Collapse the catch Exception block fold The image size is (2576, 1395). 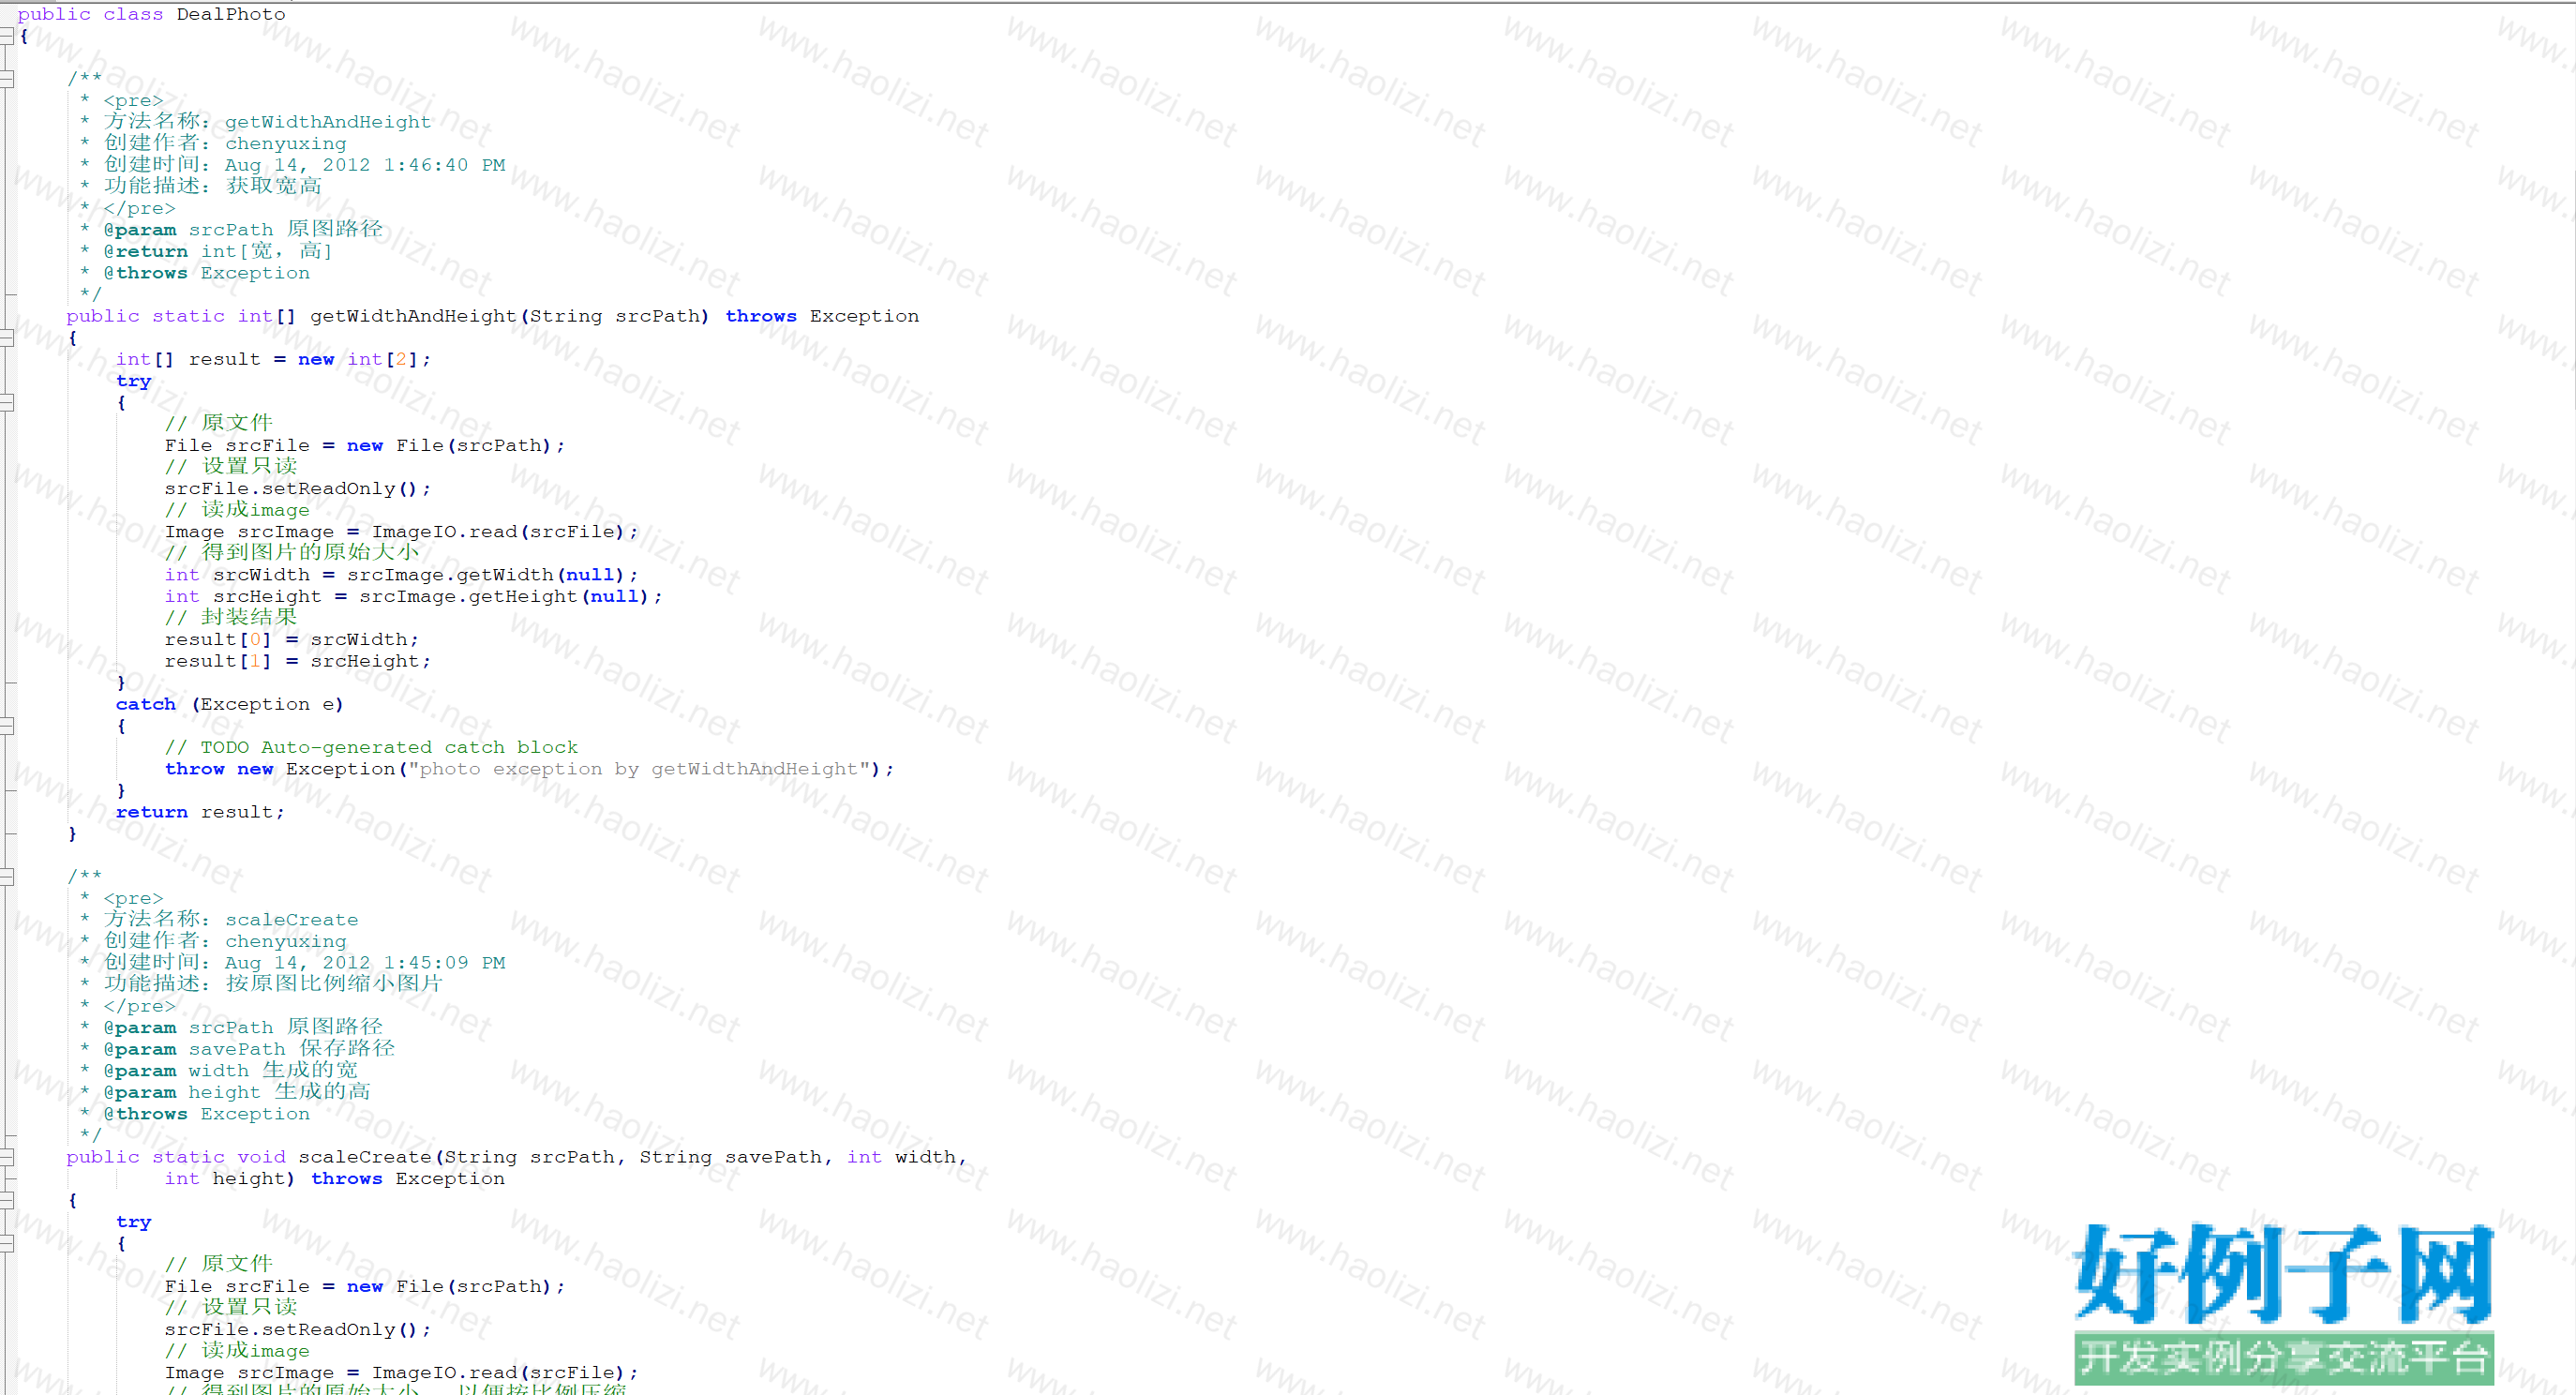pos(6,726)
